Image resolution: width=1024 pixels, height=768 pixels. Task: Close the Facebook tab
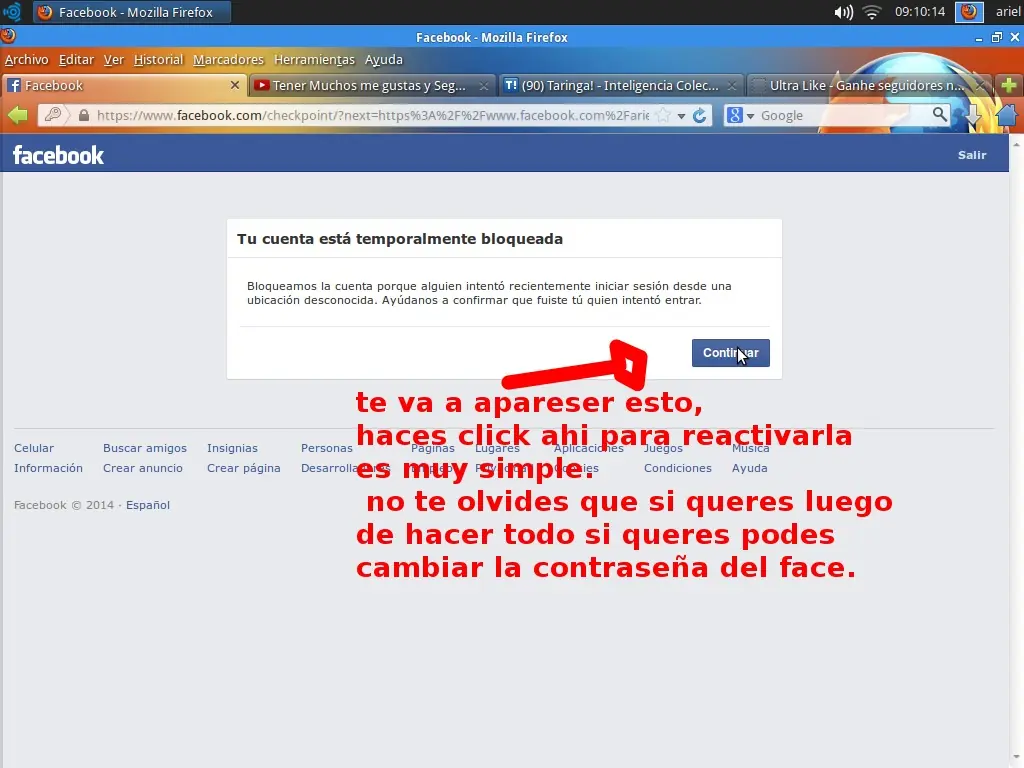[x=235, y=85]
